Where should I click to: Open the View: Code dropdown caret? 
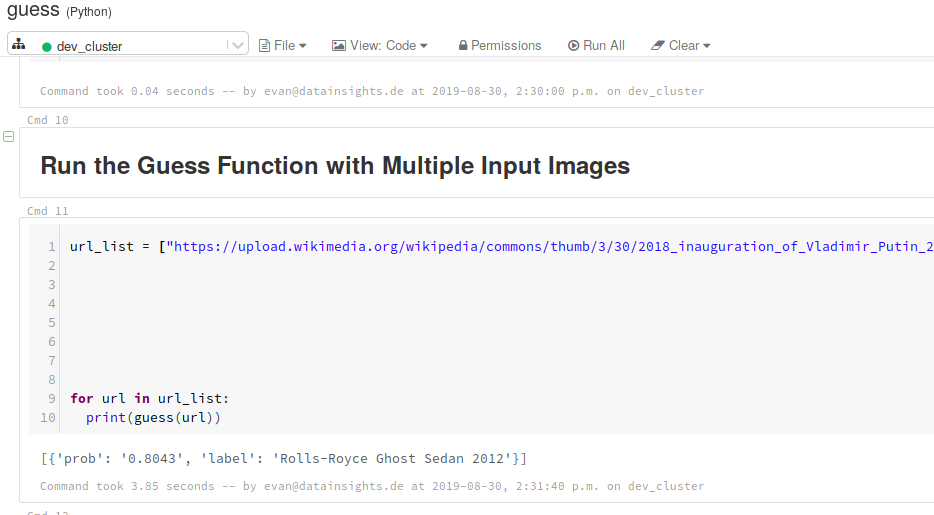424,46
